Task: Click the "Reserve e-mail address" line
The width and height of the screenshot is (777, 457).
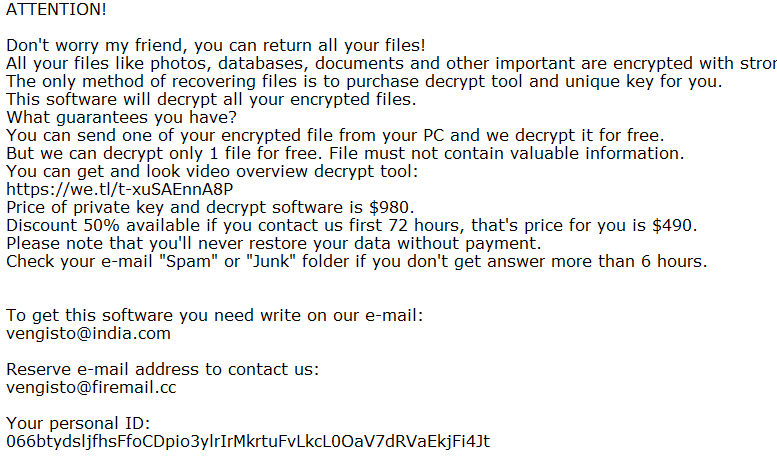Action: coord(163,369)
